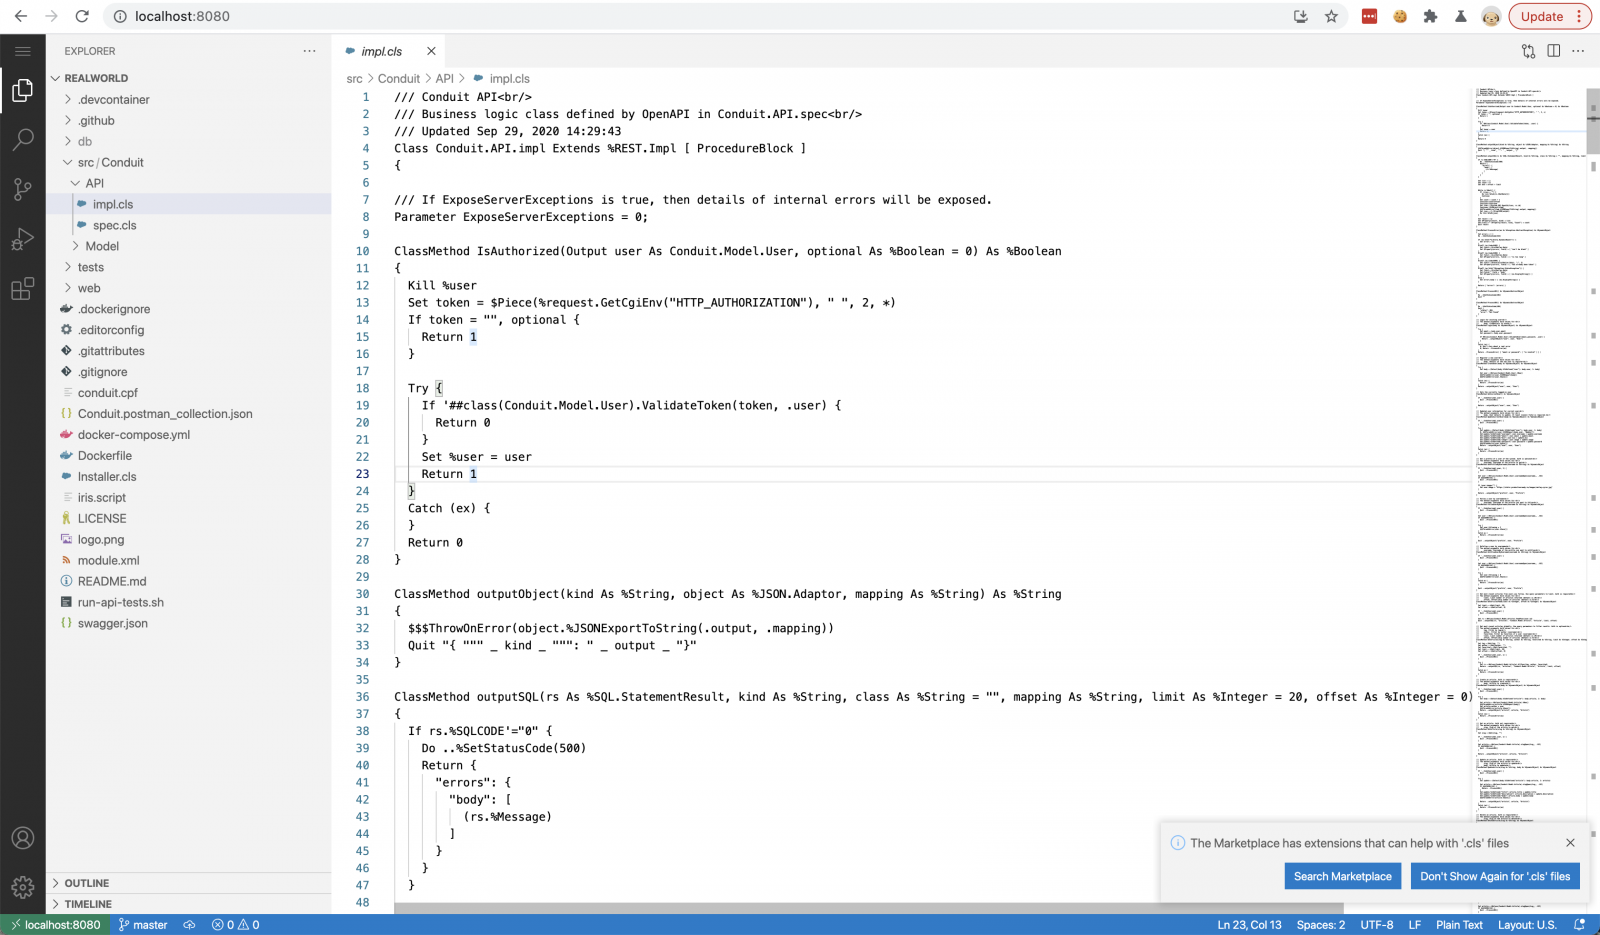Click the Accounts icon in activity bar
Image resolution: width=1600 pixels, height=935 pixels.
22,838
